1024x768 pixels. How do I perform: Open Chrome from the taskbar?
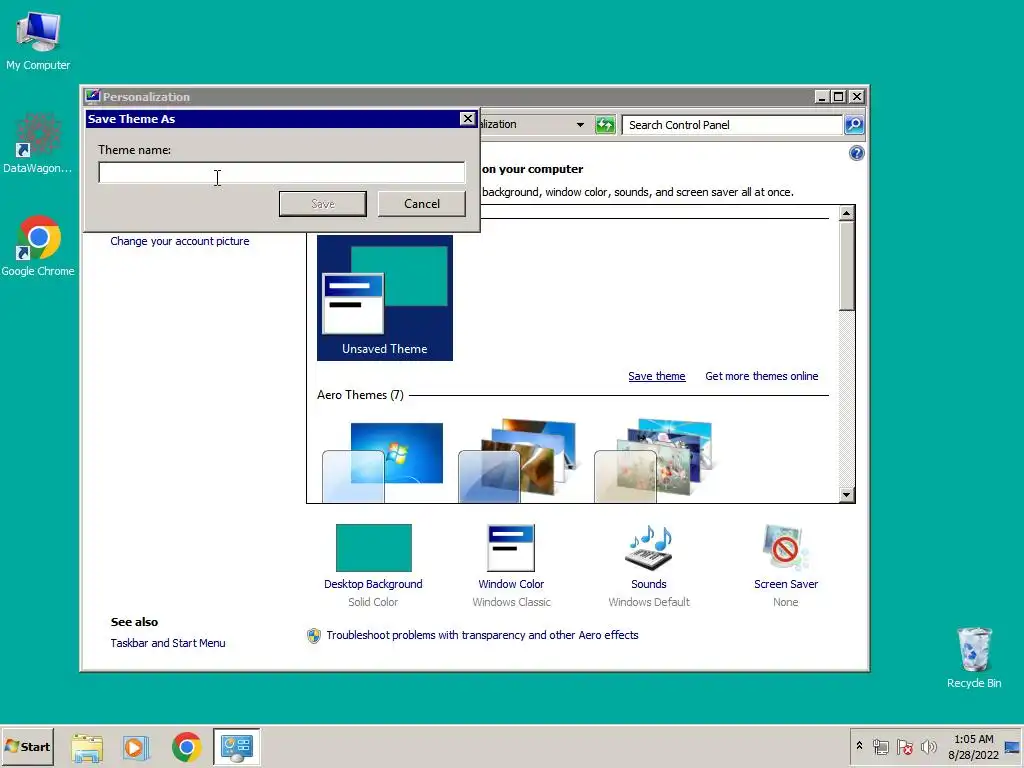(x=186, y=747)
